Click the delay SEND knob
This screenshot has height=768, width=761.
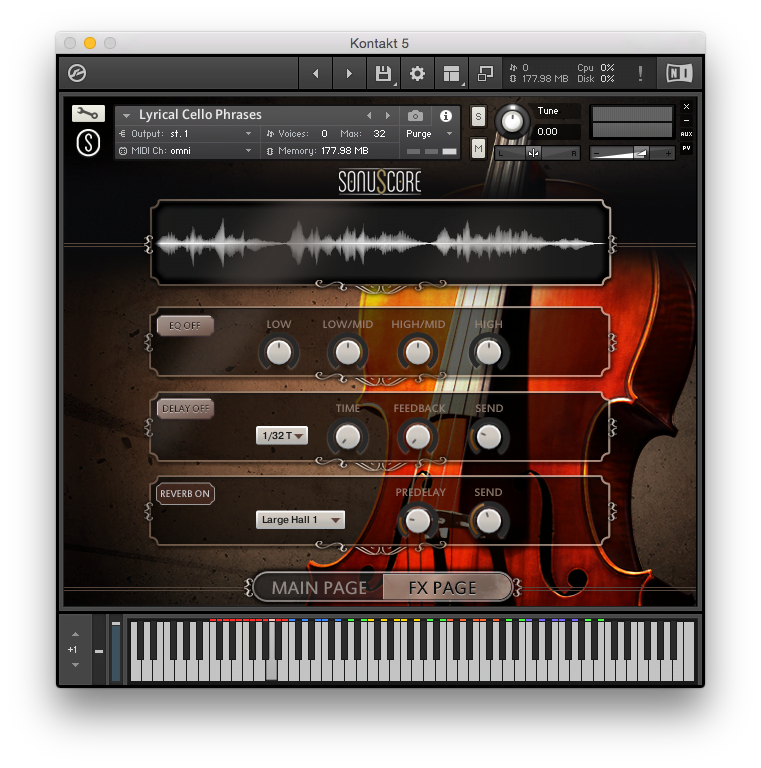(488, 436)
